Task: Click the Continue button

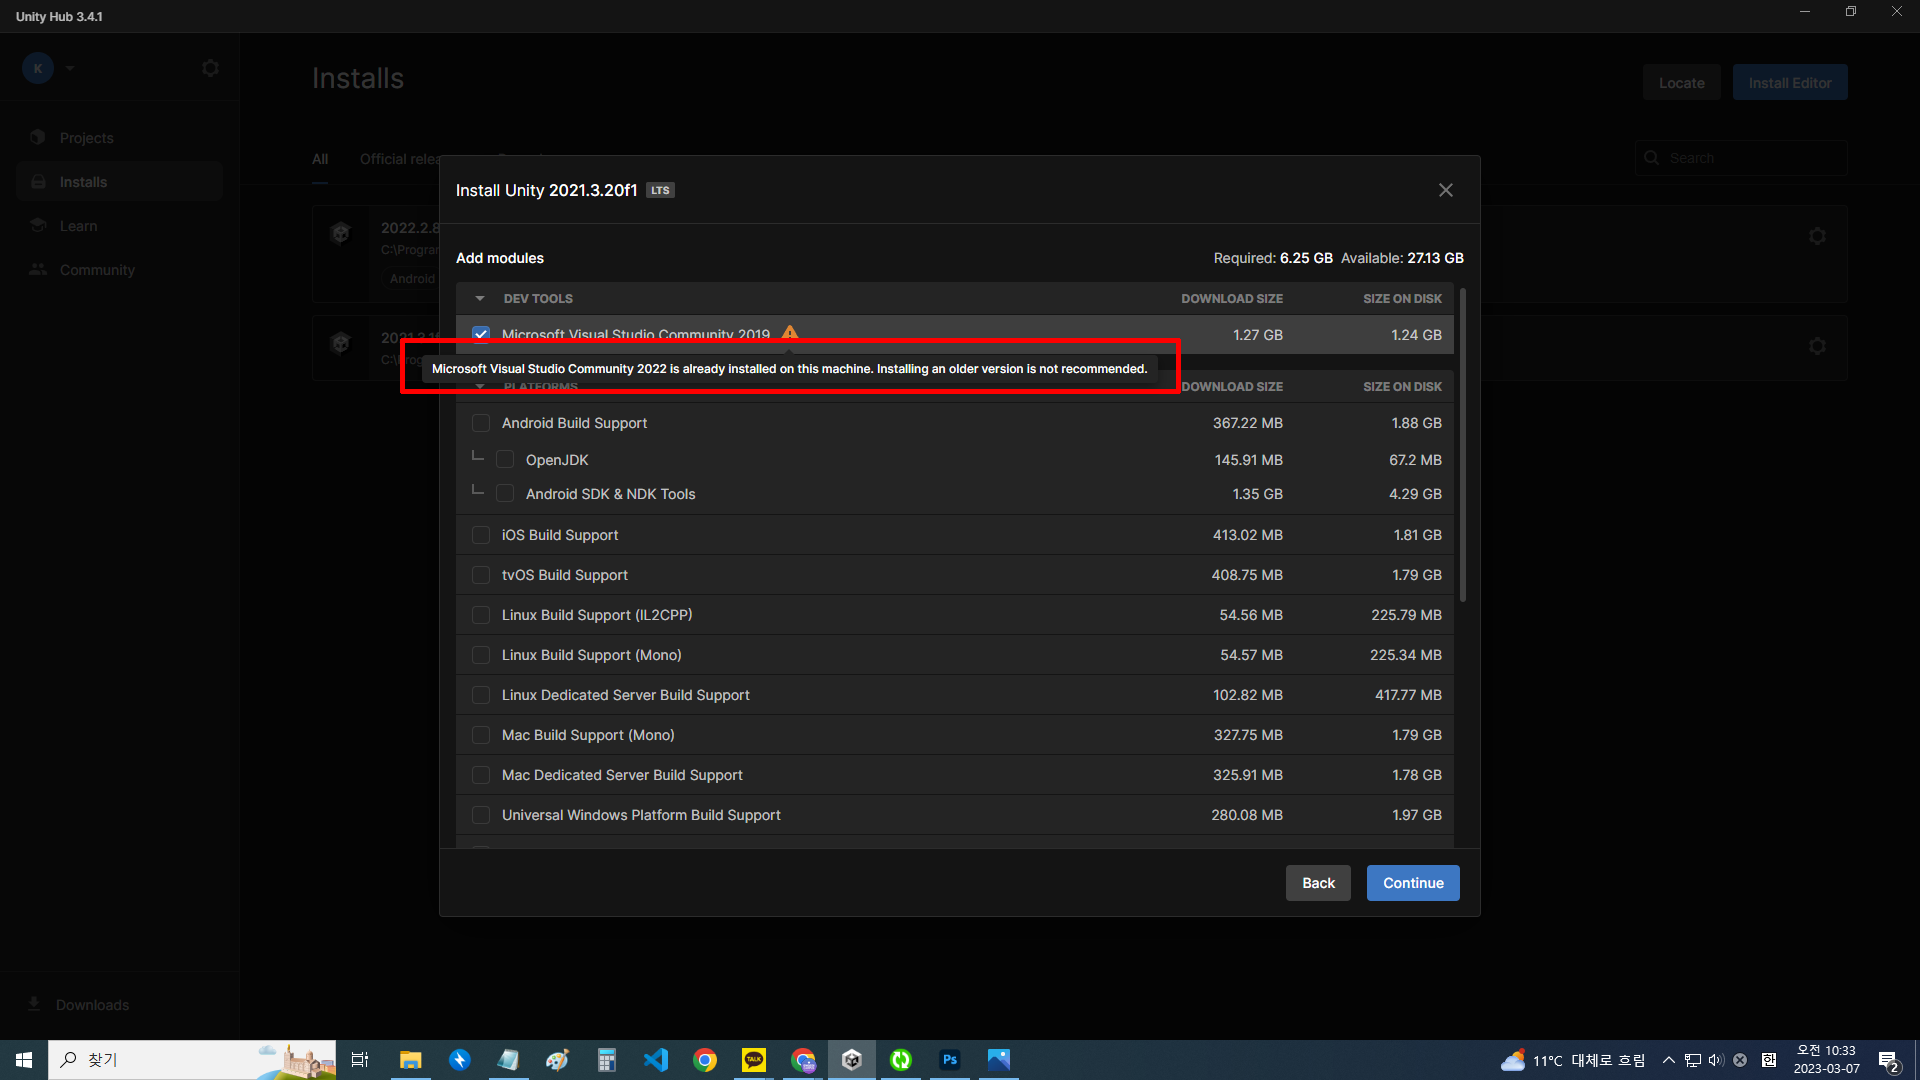Action: tap(1413, 883)
